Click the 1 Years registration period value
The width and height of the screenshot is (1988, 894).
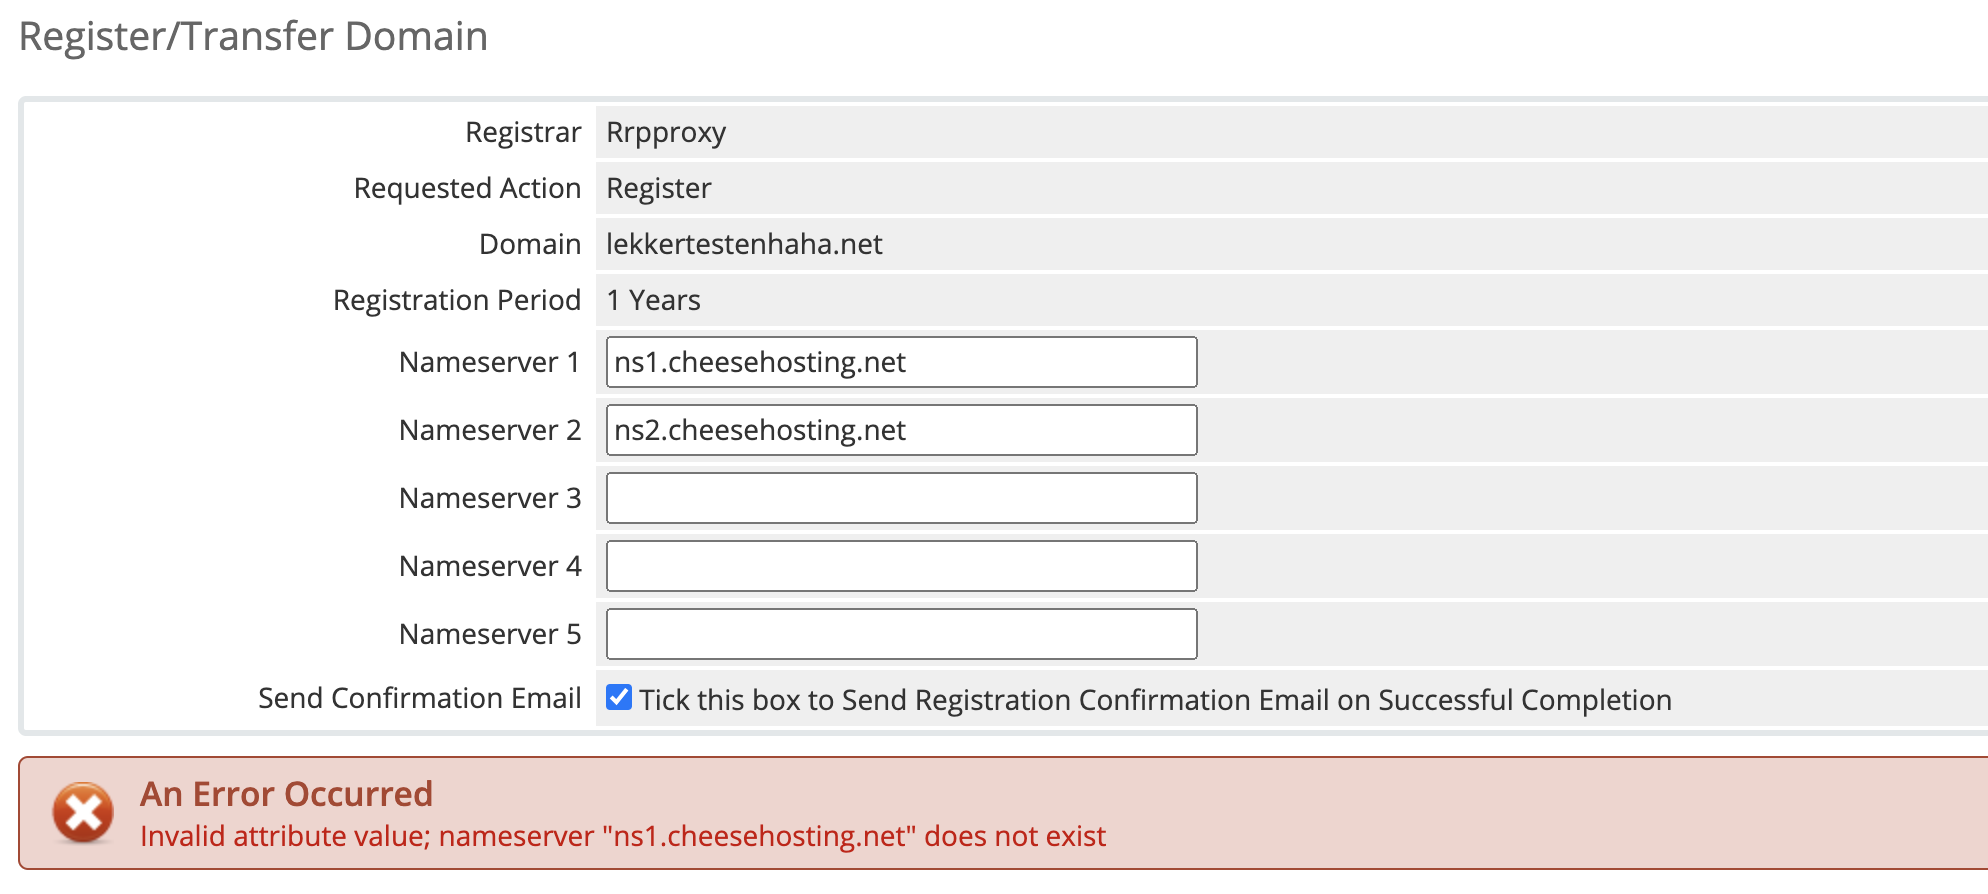tap(653, 300)
